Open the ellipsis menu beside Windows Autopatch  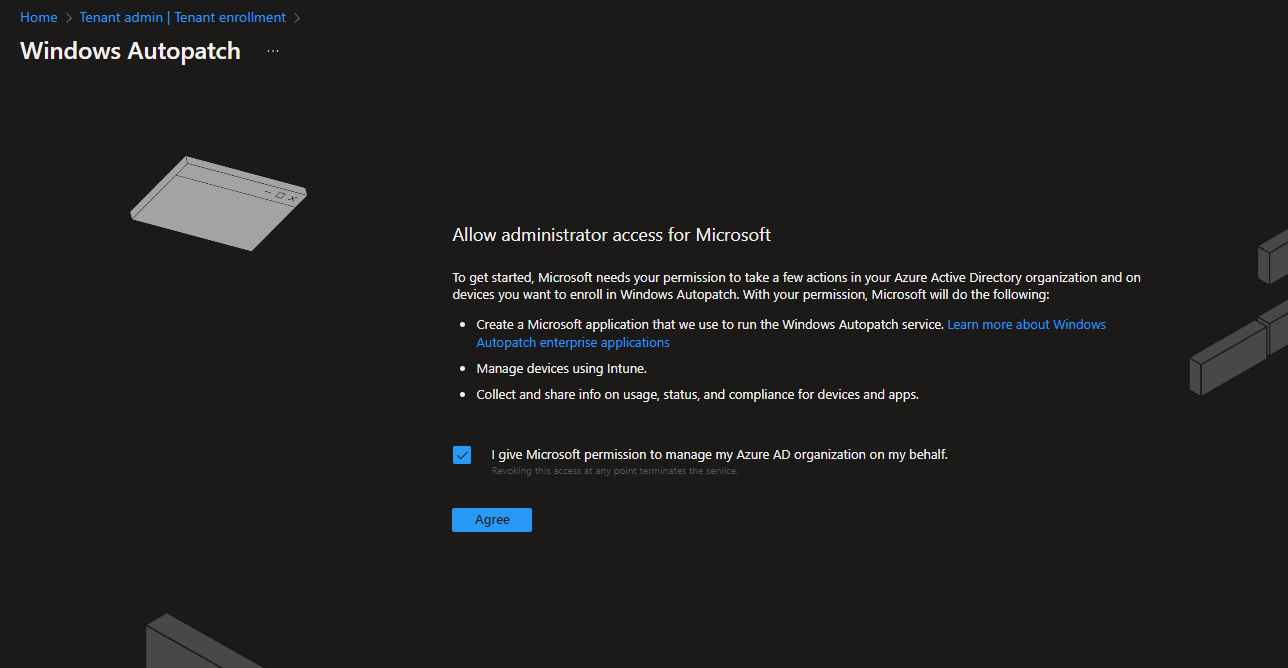[273, 51]
